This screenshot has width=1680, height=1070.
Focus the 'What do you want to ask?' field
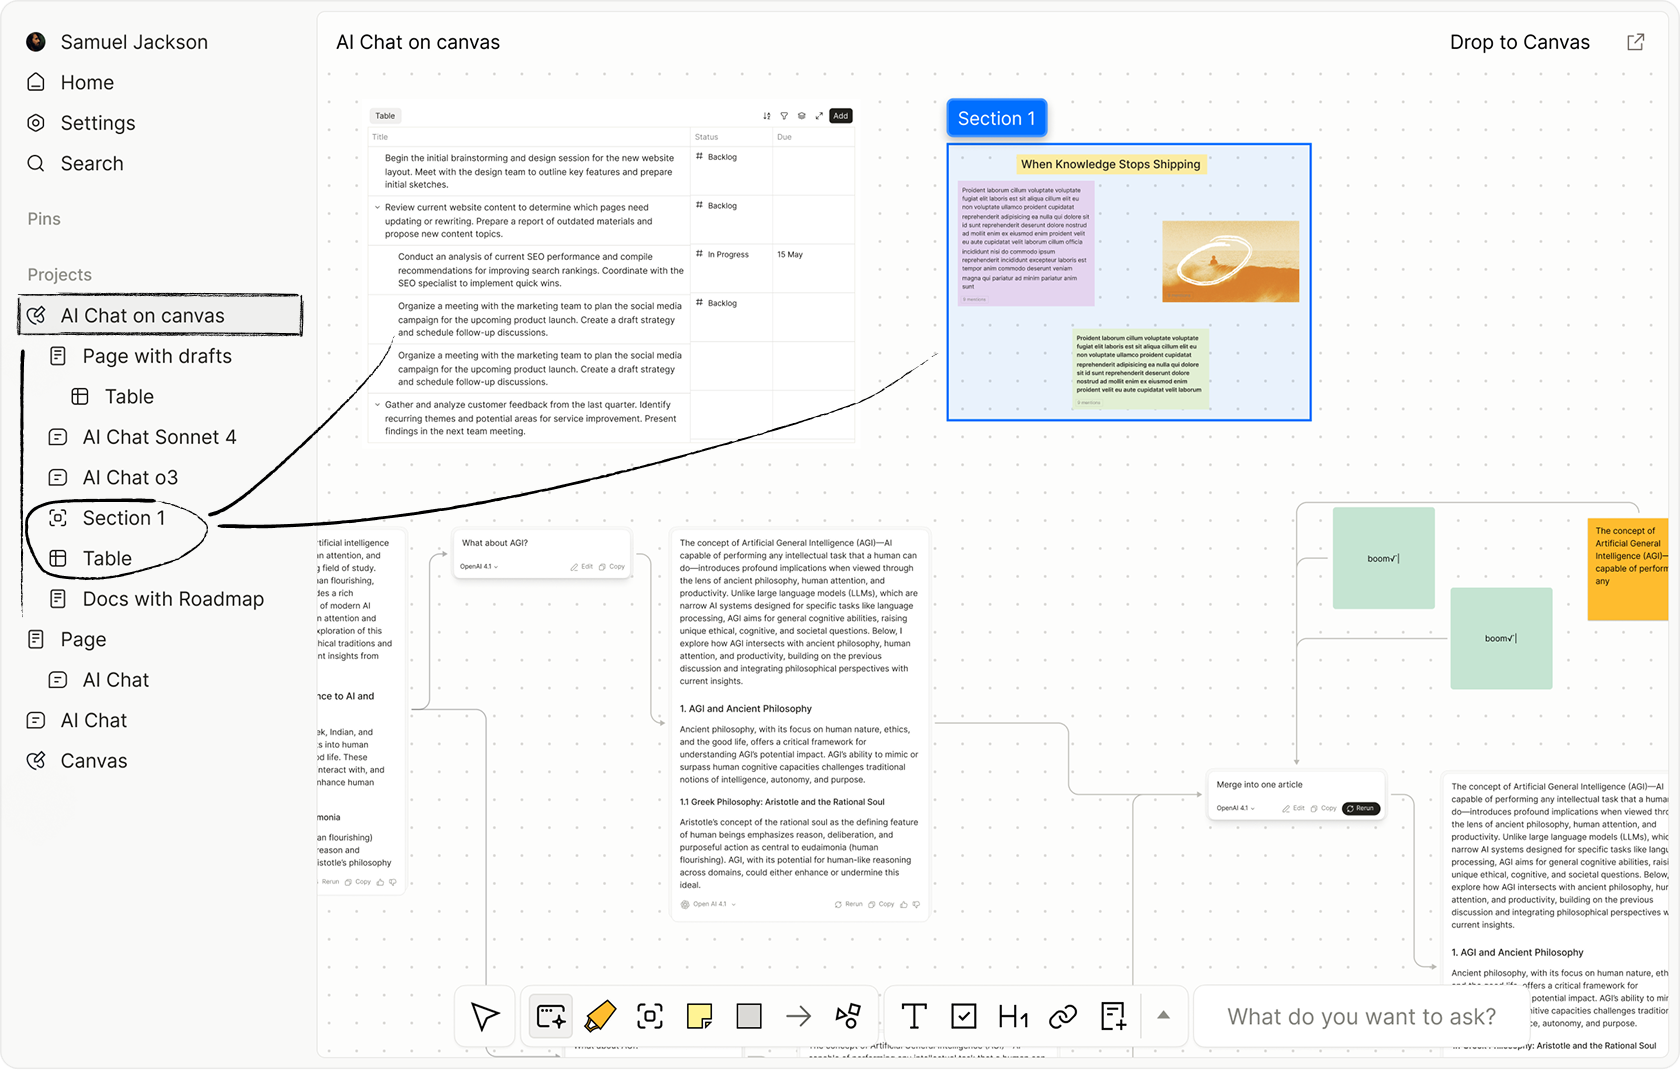click(x=1361, y=1016)
